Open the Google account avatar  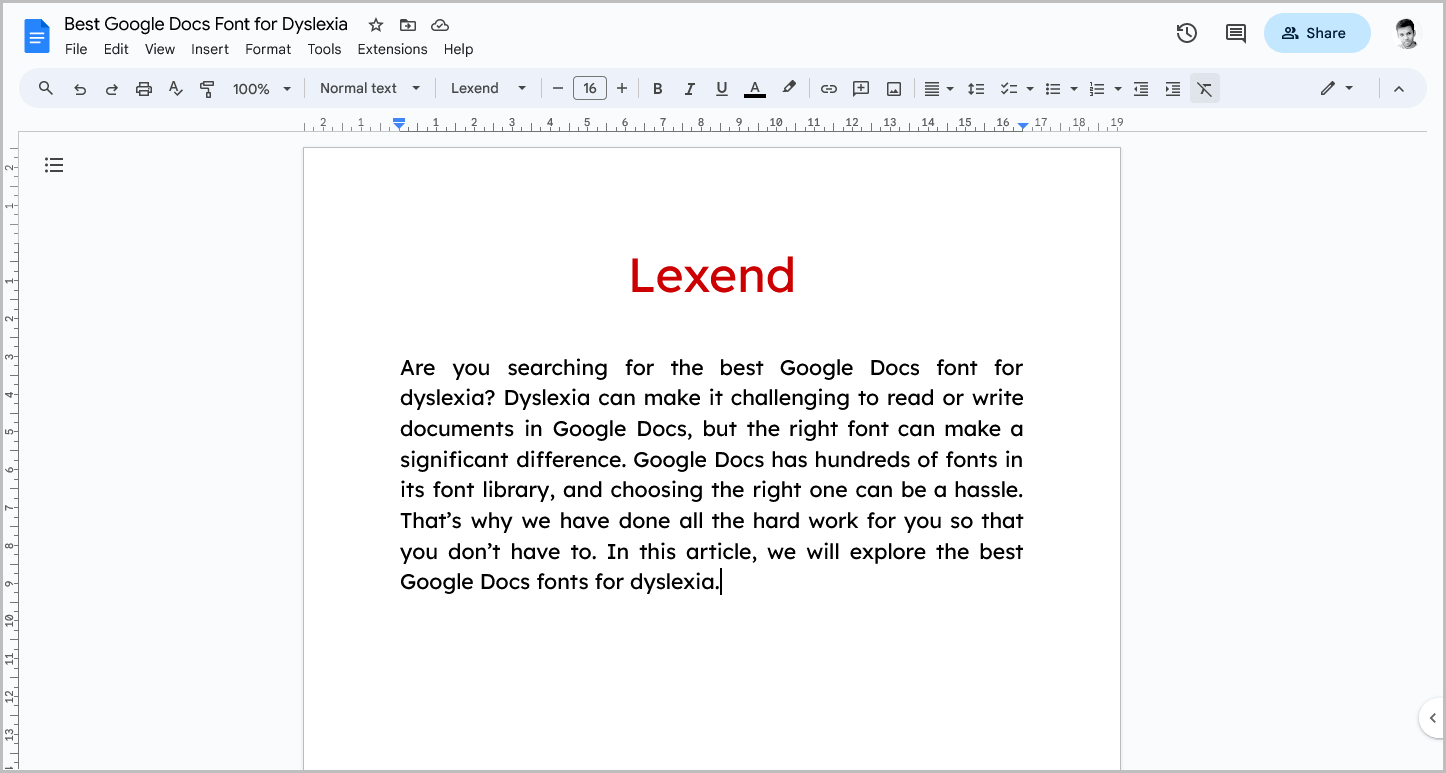pyautogui.click(x=1407, y=33)
